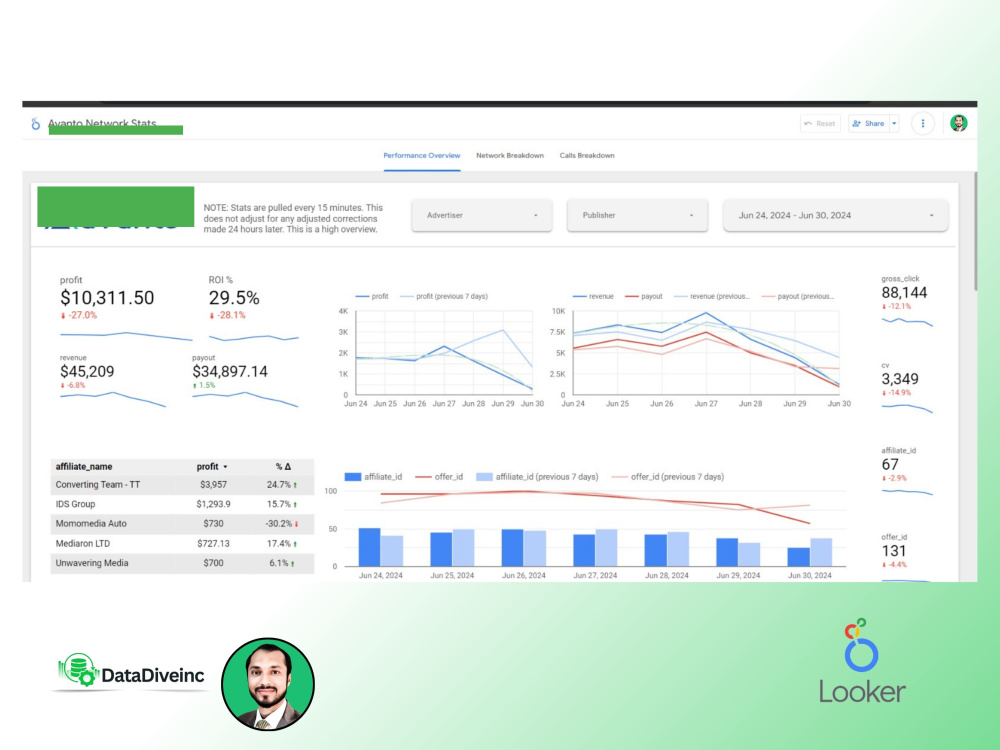Click the Looker logo at the bottom right
This screenshot has height=750, width=1000.
tap(862, 660)
